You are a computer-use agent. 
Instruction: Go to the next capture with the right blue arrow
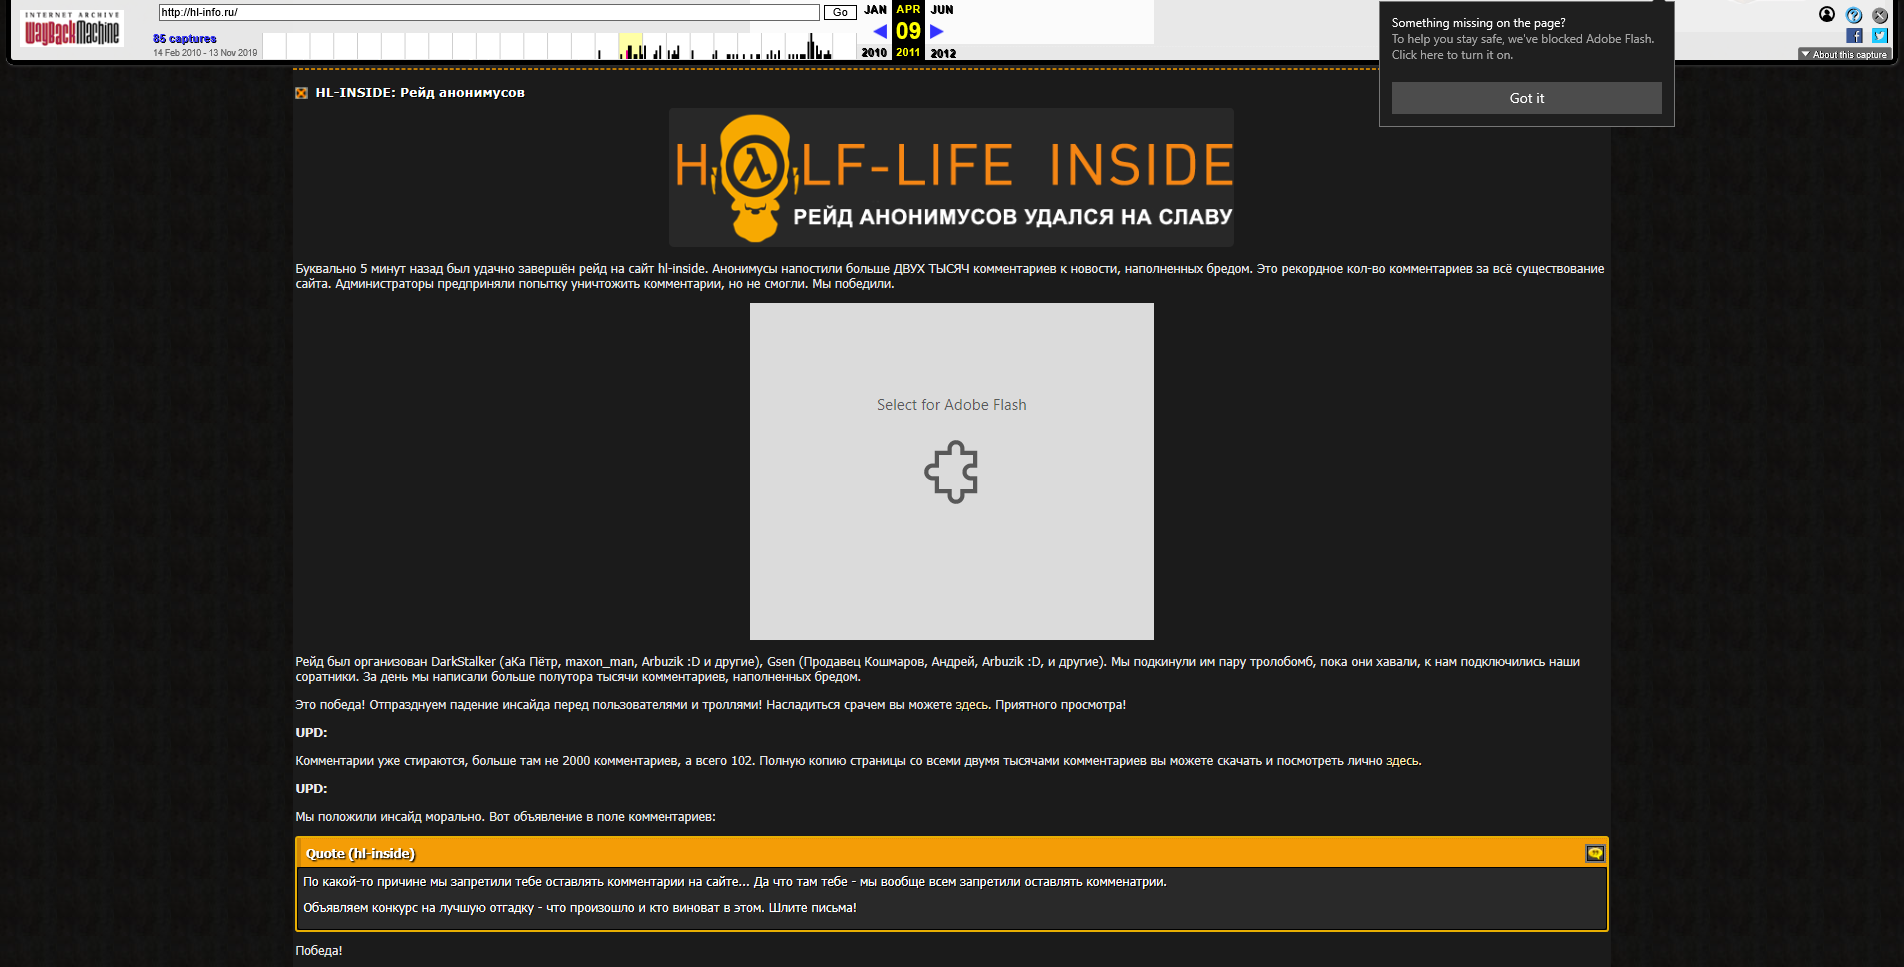tap(937, 31)
